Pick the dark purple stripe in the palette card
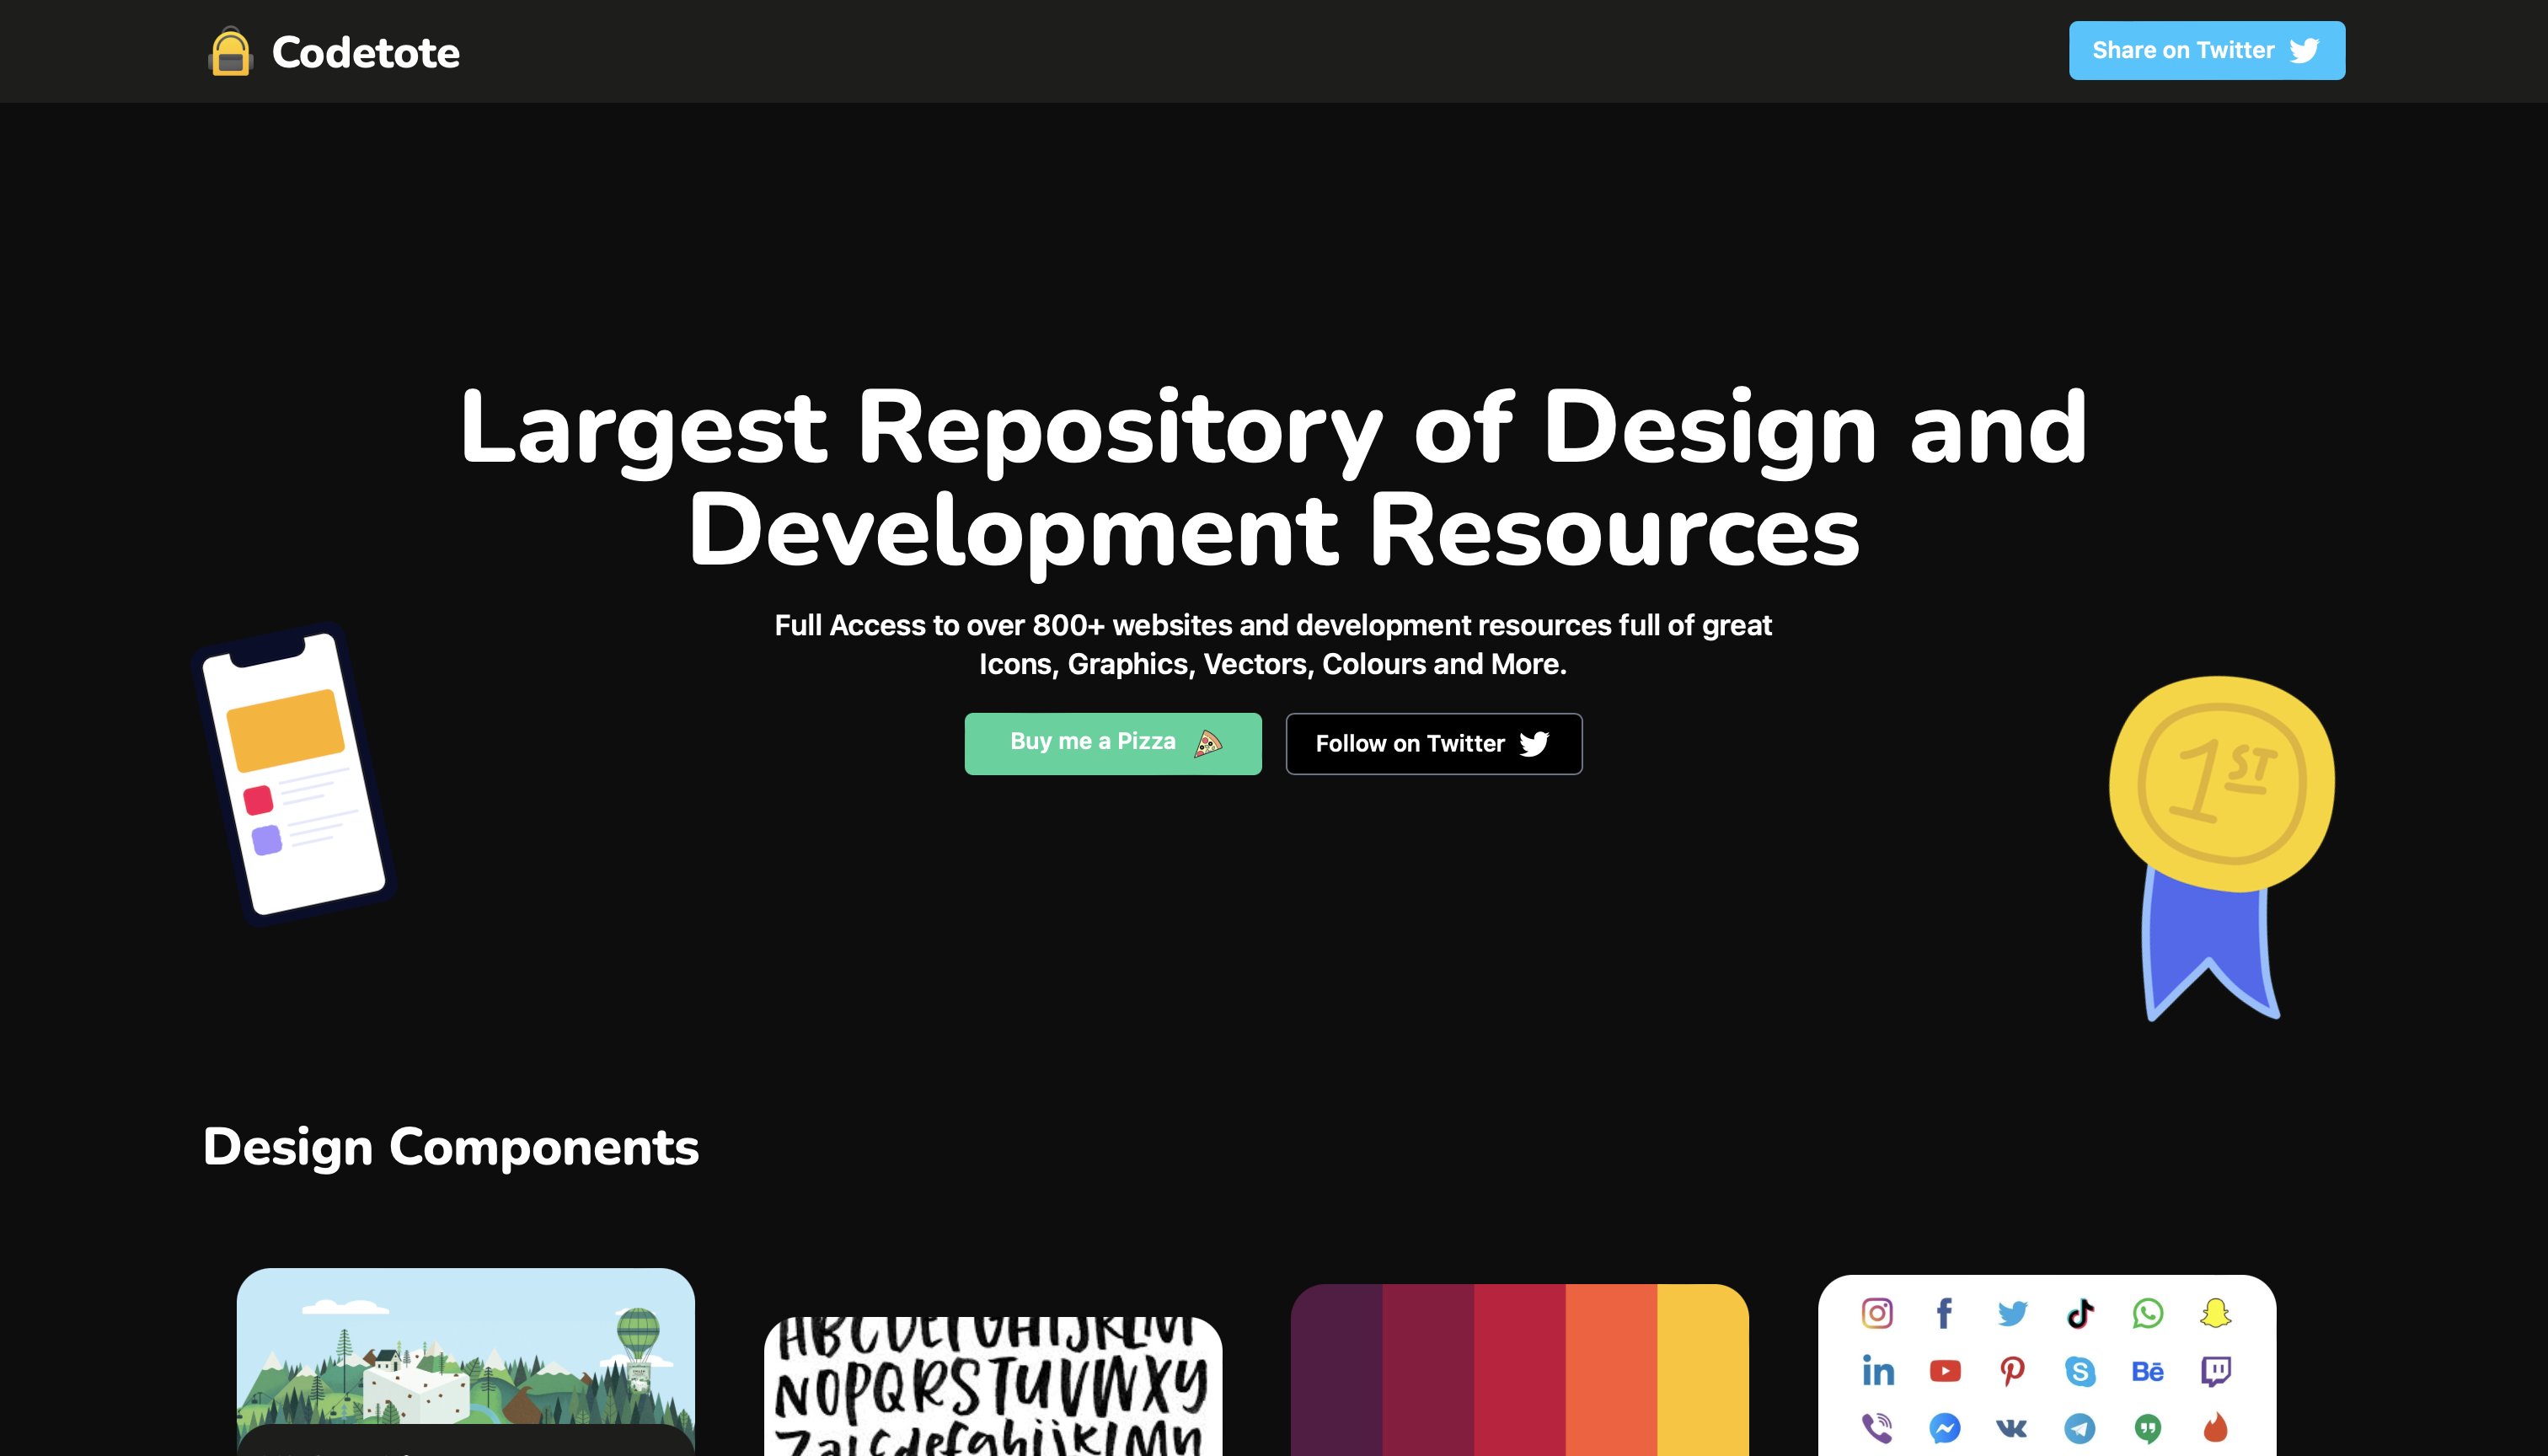This screenshot has width=2548, height=1456. point(1337,1370)
